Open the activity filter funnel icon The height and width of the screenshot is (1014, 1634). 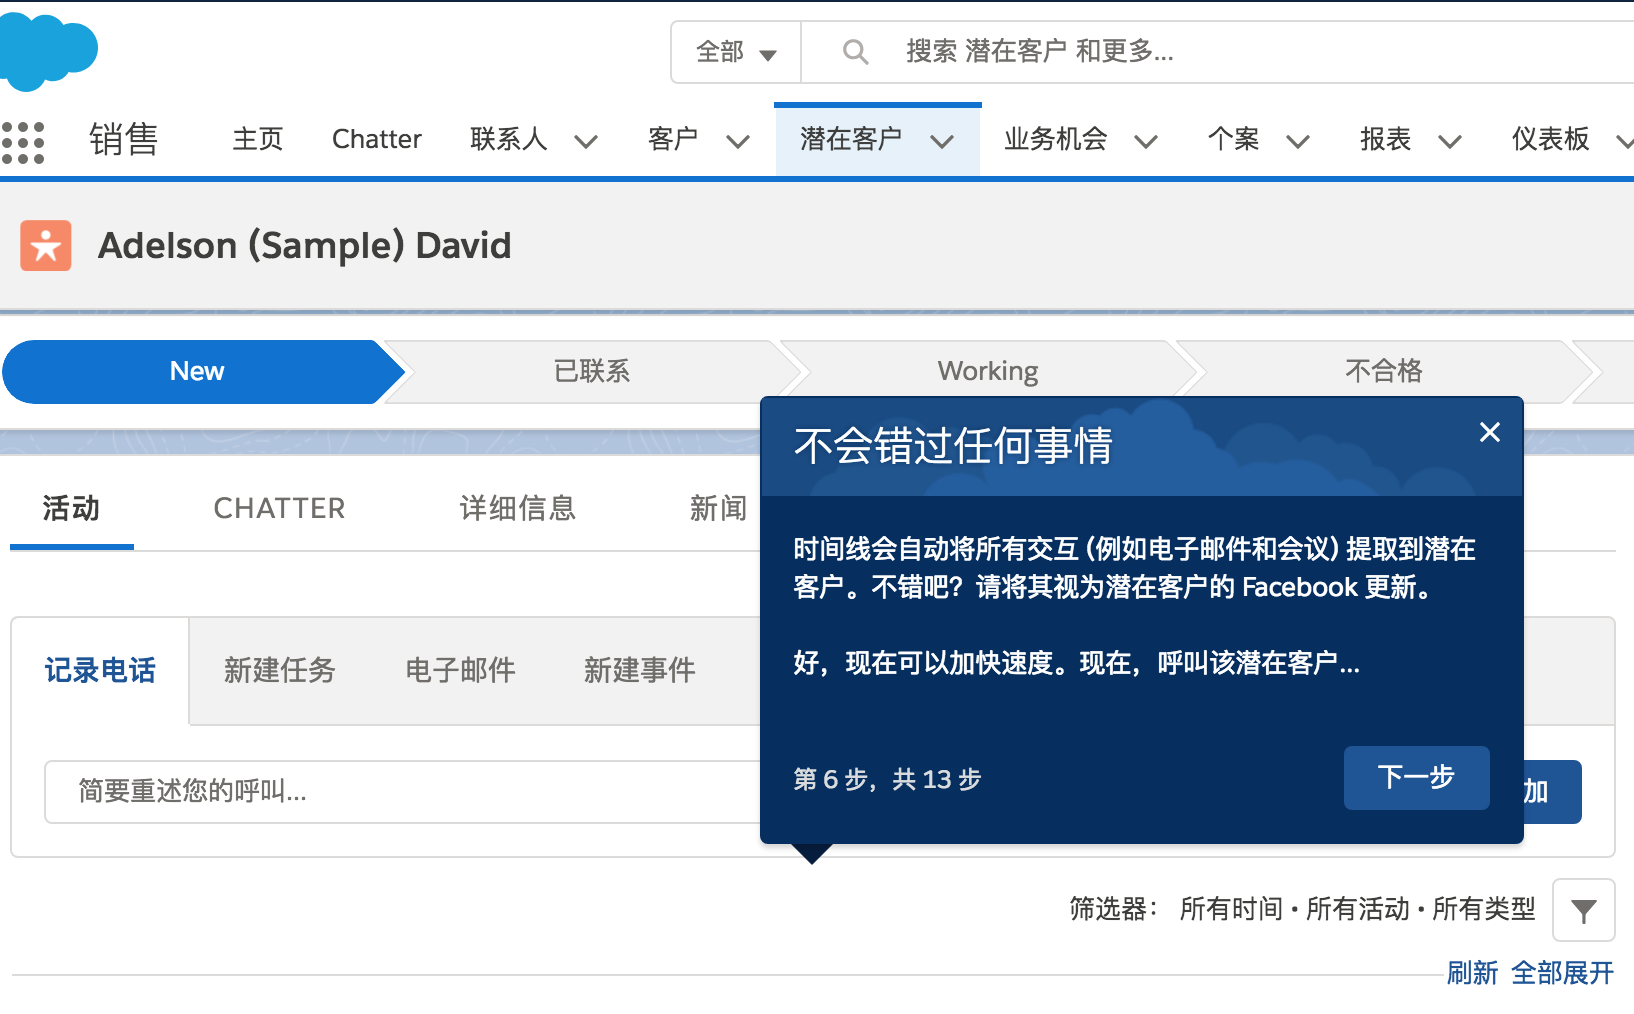pos(1583,910)
